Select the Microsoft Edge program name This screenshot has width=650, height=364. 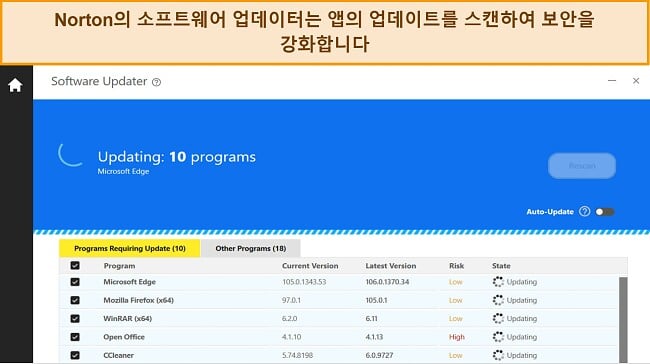(129, 282)
